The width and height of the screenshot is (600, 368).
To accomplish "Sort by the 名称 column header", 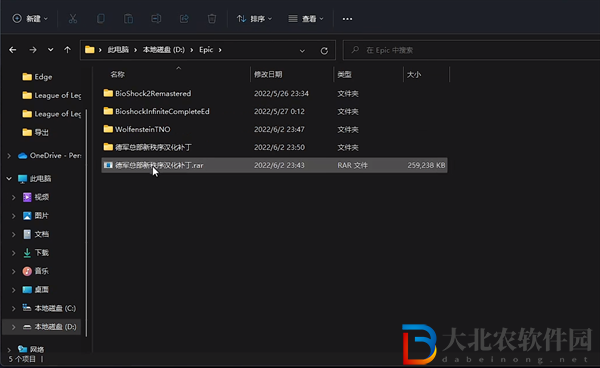I will point(117,75).
